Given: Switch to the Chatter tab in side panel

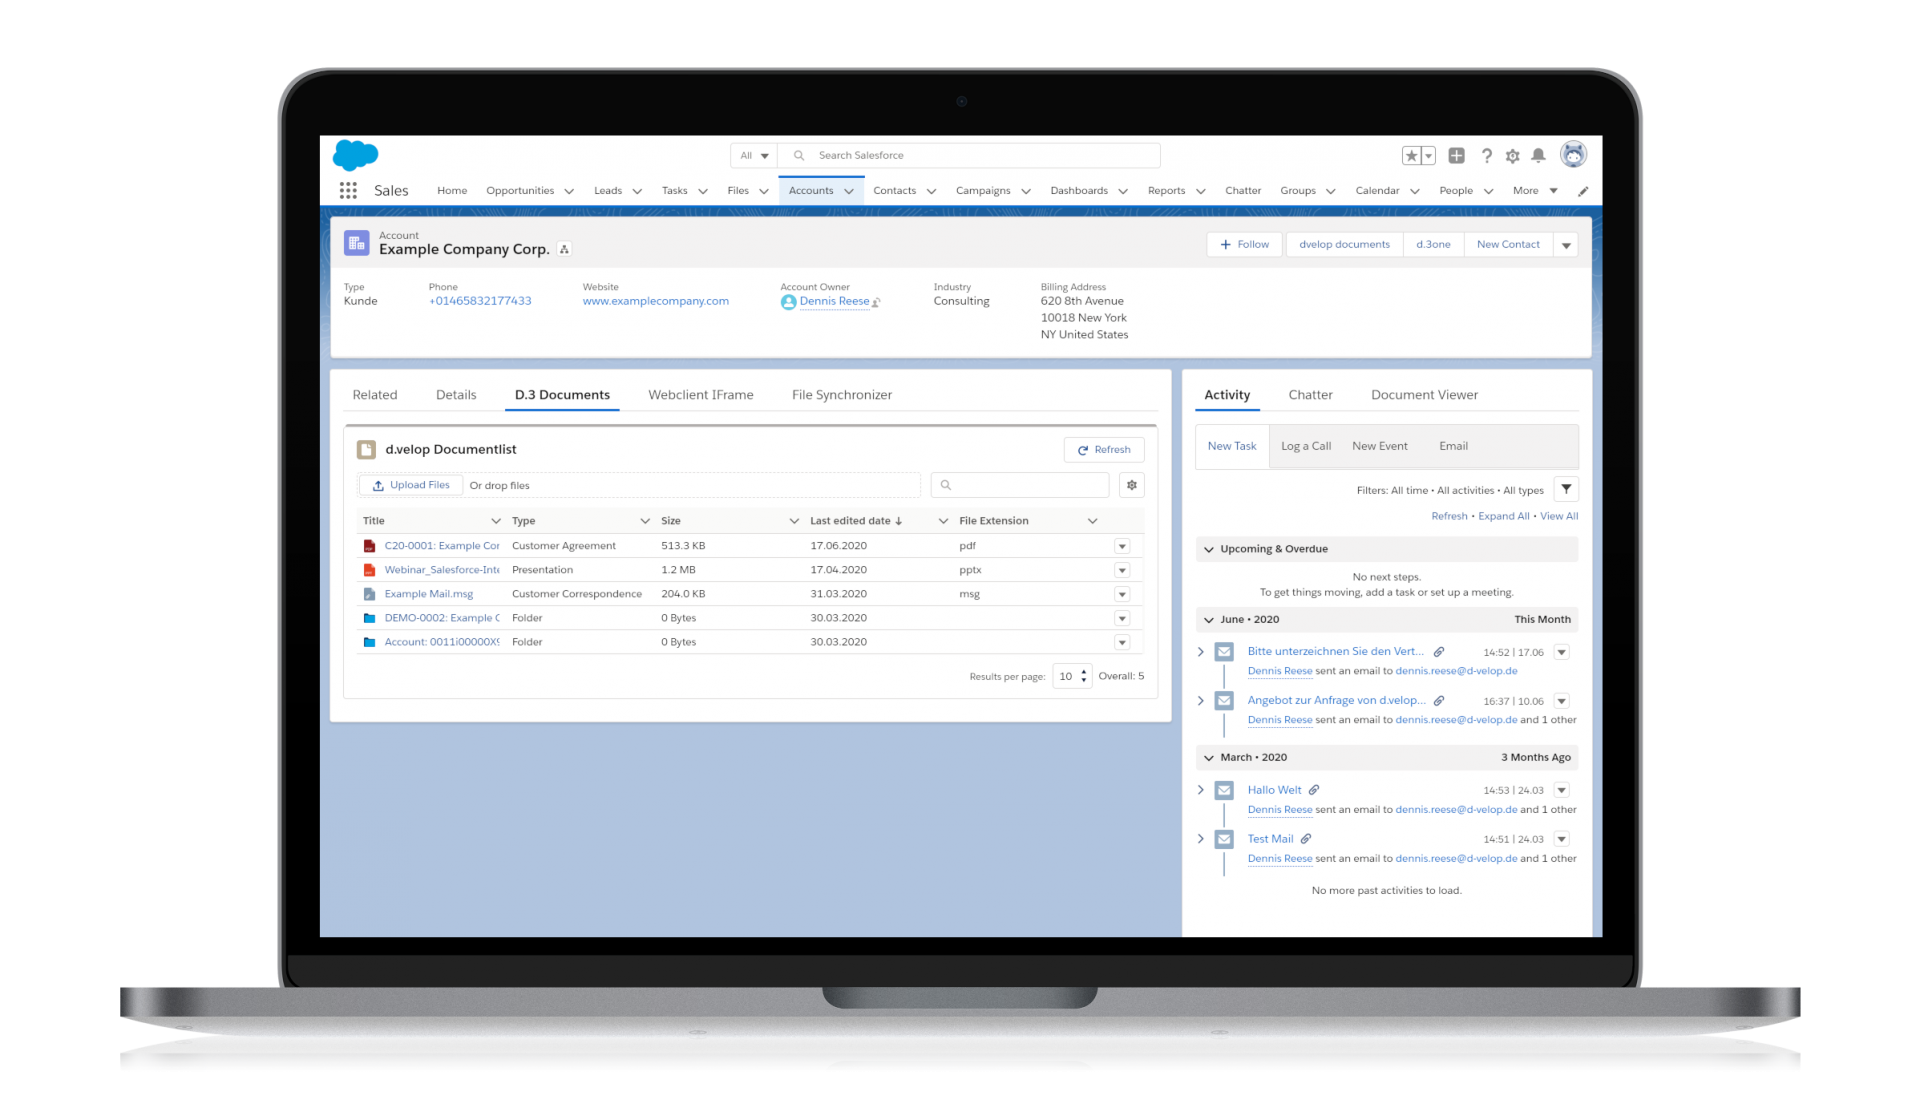Looking at the screenshot, I should [1310, 395].
